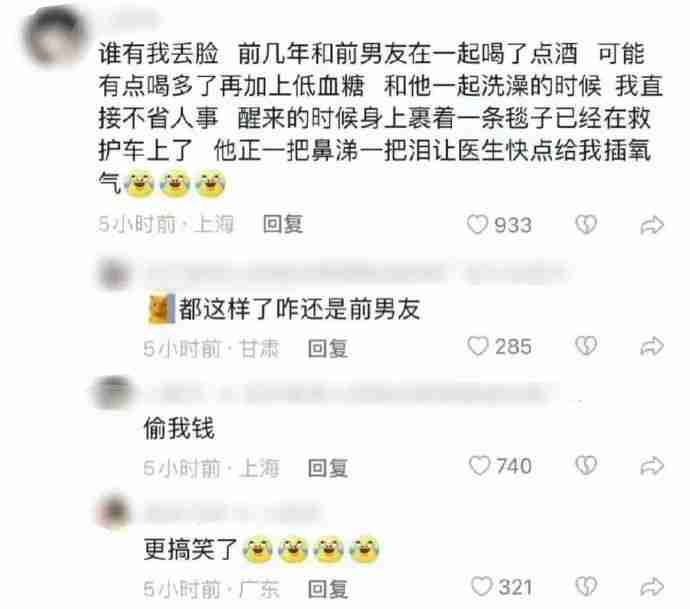Like the '偷我钱' reply with 740 likes
Viewport: 690px width, 609px height.
point(479,466)
